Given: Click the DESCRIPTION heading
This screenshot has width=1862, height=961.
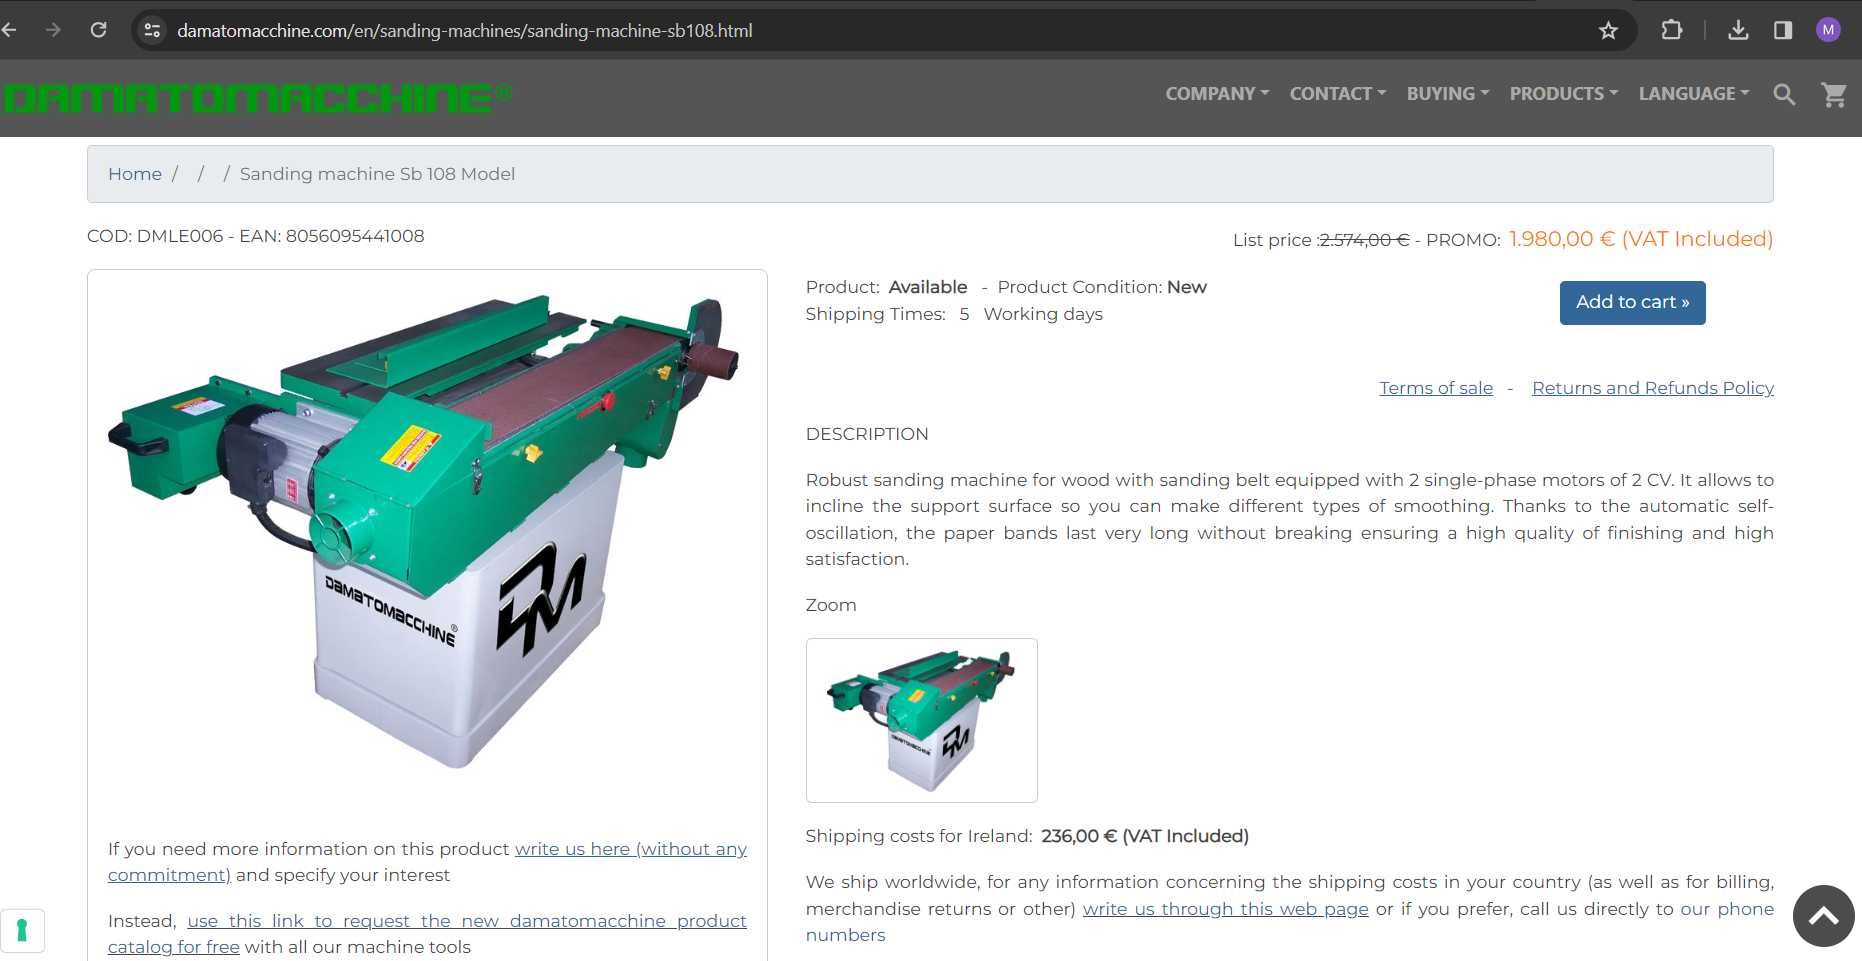Looking at the screenshot, I should 867,434.
